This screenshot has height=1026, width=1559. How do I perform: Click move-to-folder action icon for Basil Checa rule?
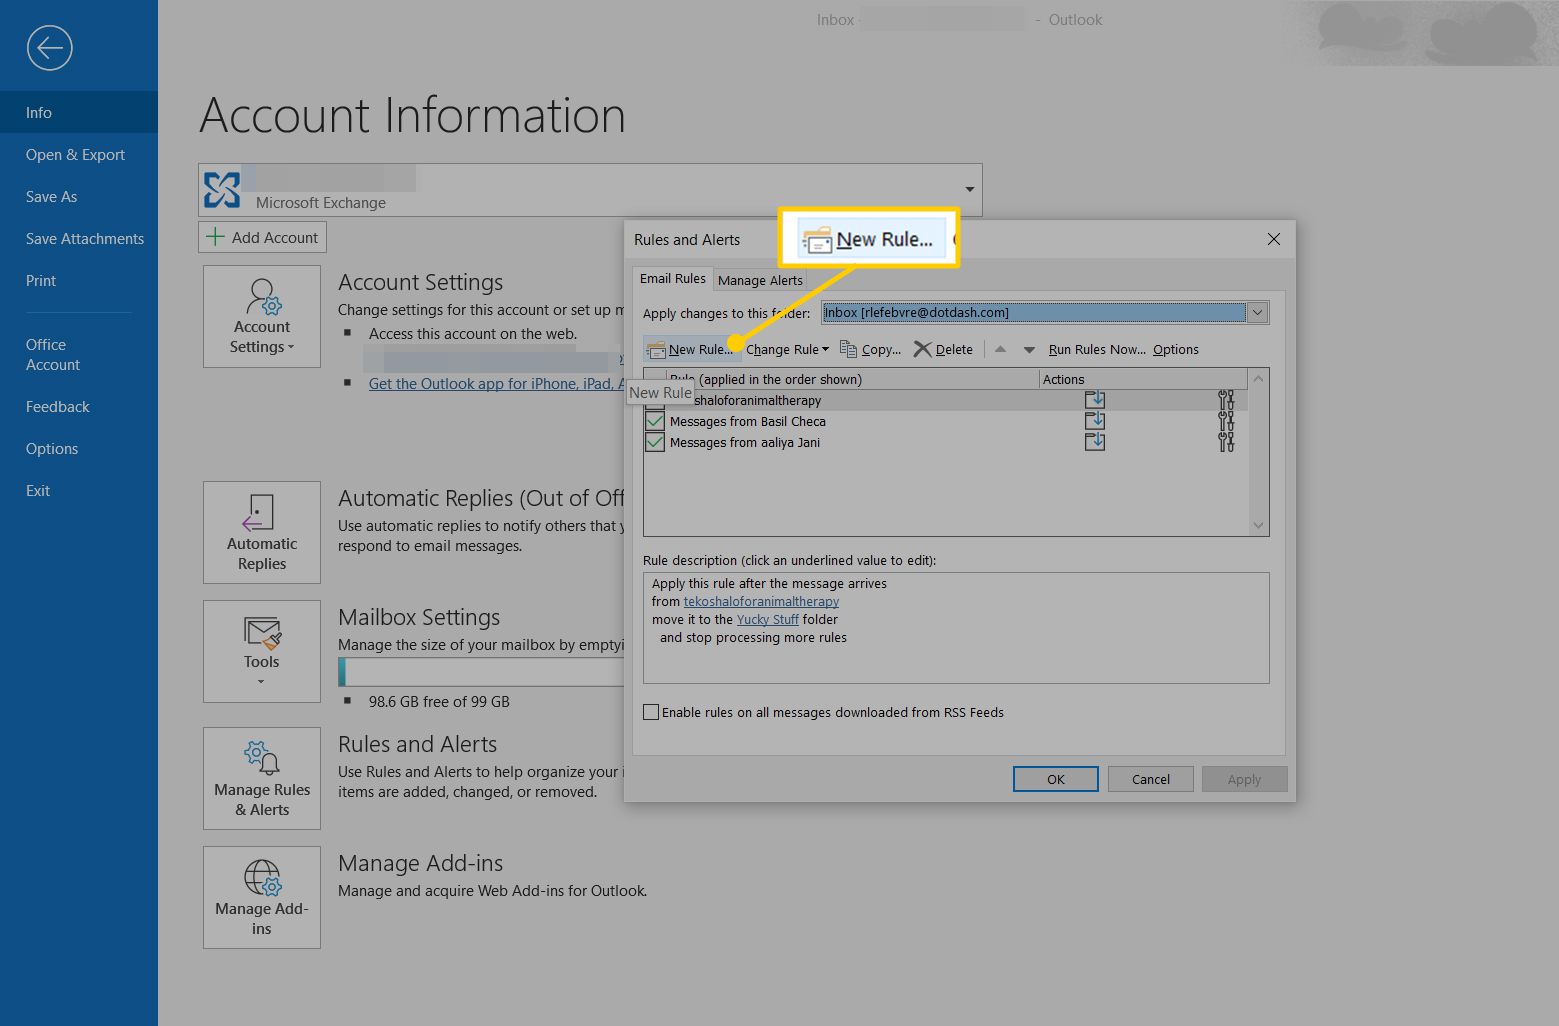tap(1095, 421)
